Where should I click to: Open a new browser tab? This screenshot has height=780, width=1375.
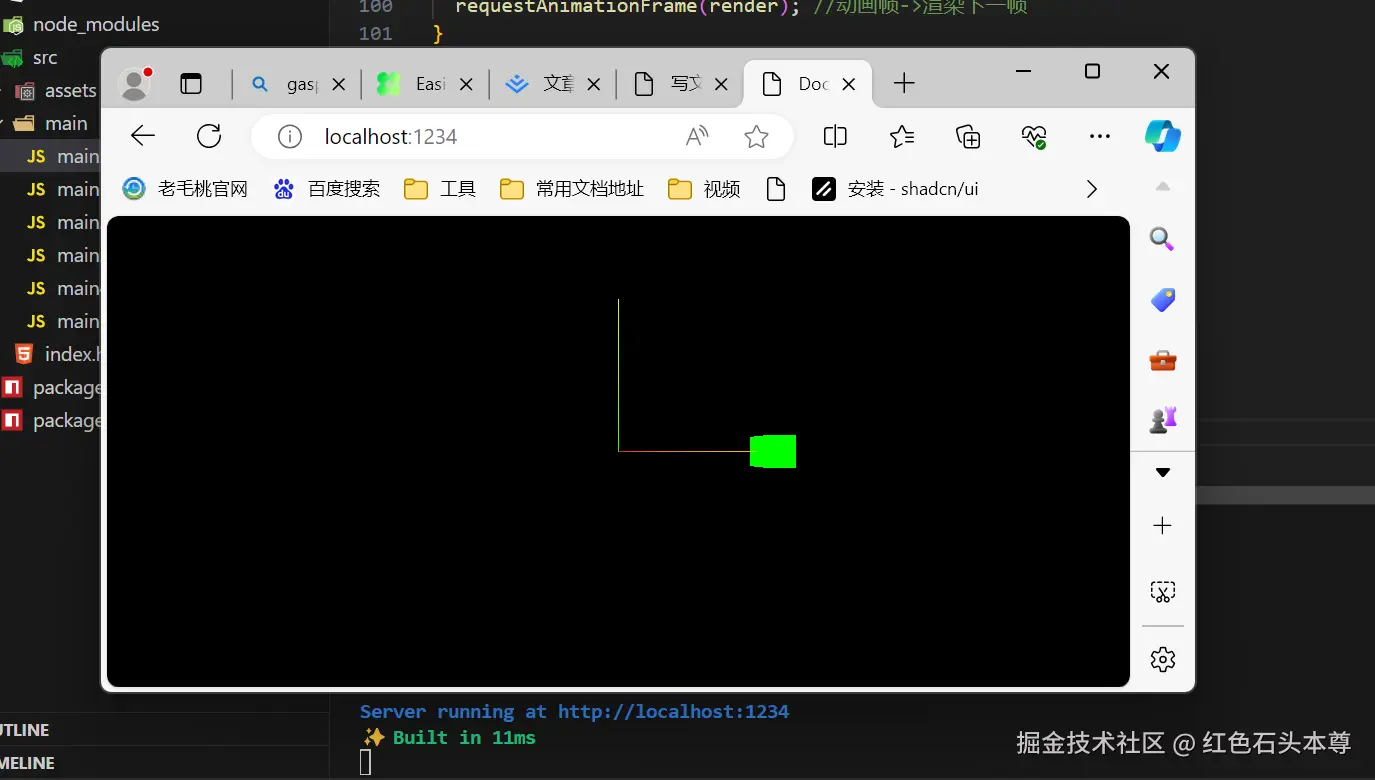tap(904, 84)
